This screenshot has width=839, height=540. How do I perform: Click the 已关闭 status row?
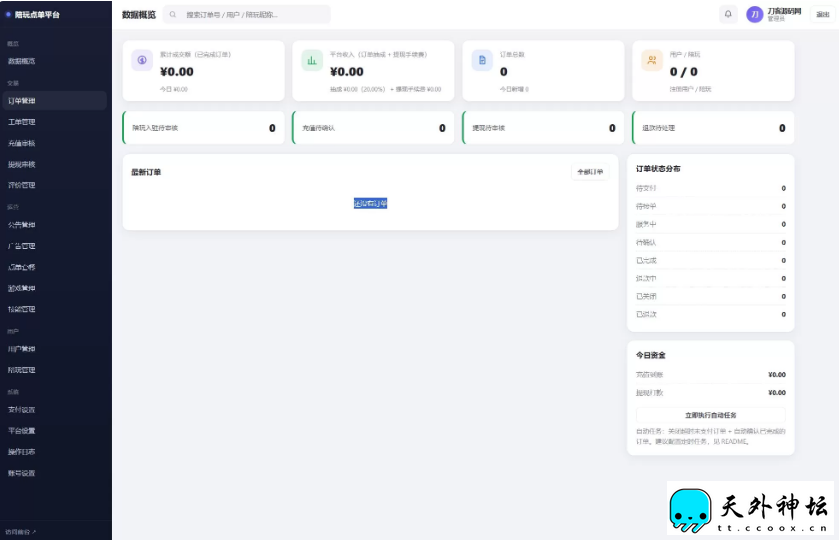pos(711,296)
